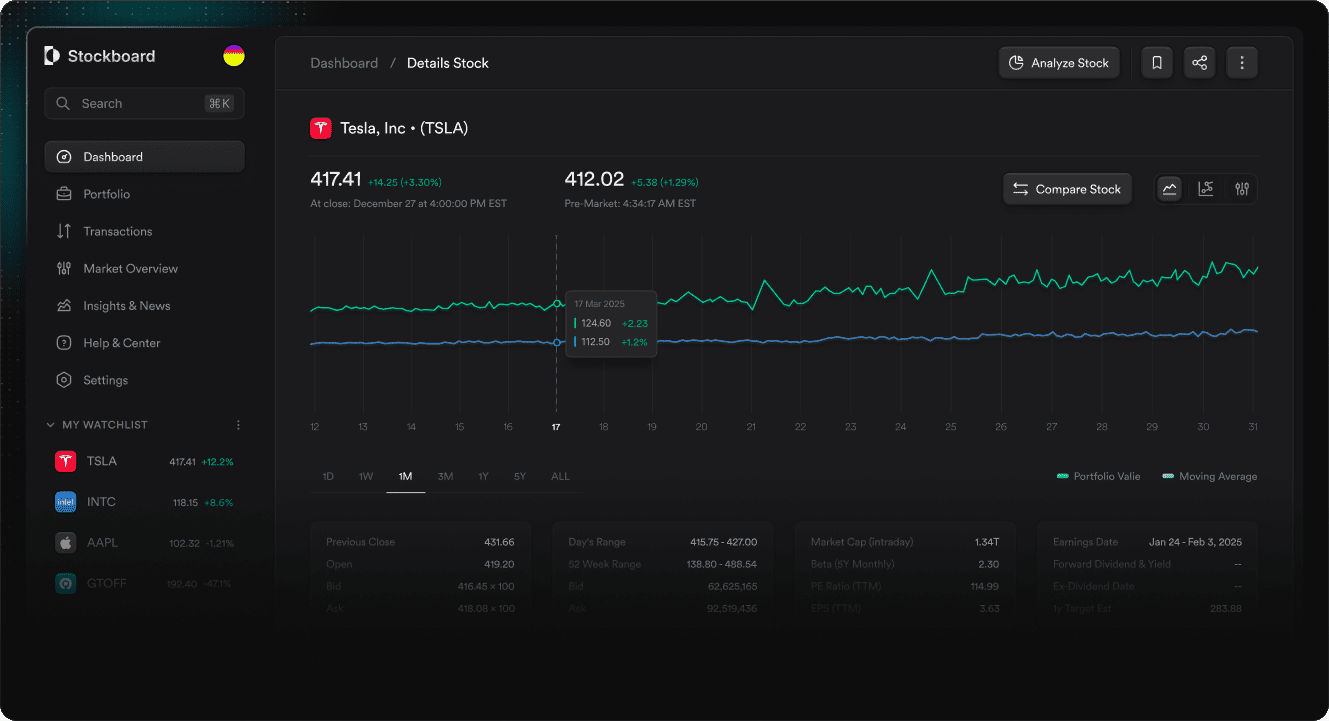Viewport: 1329px width, 721px height.
Task: Open the My Watchlist three-dot menu
Action: [238, 425]
